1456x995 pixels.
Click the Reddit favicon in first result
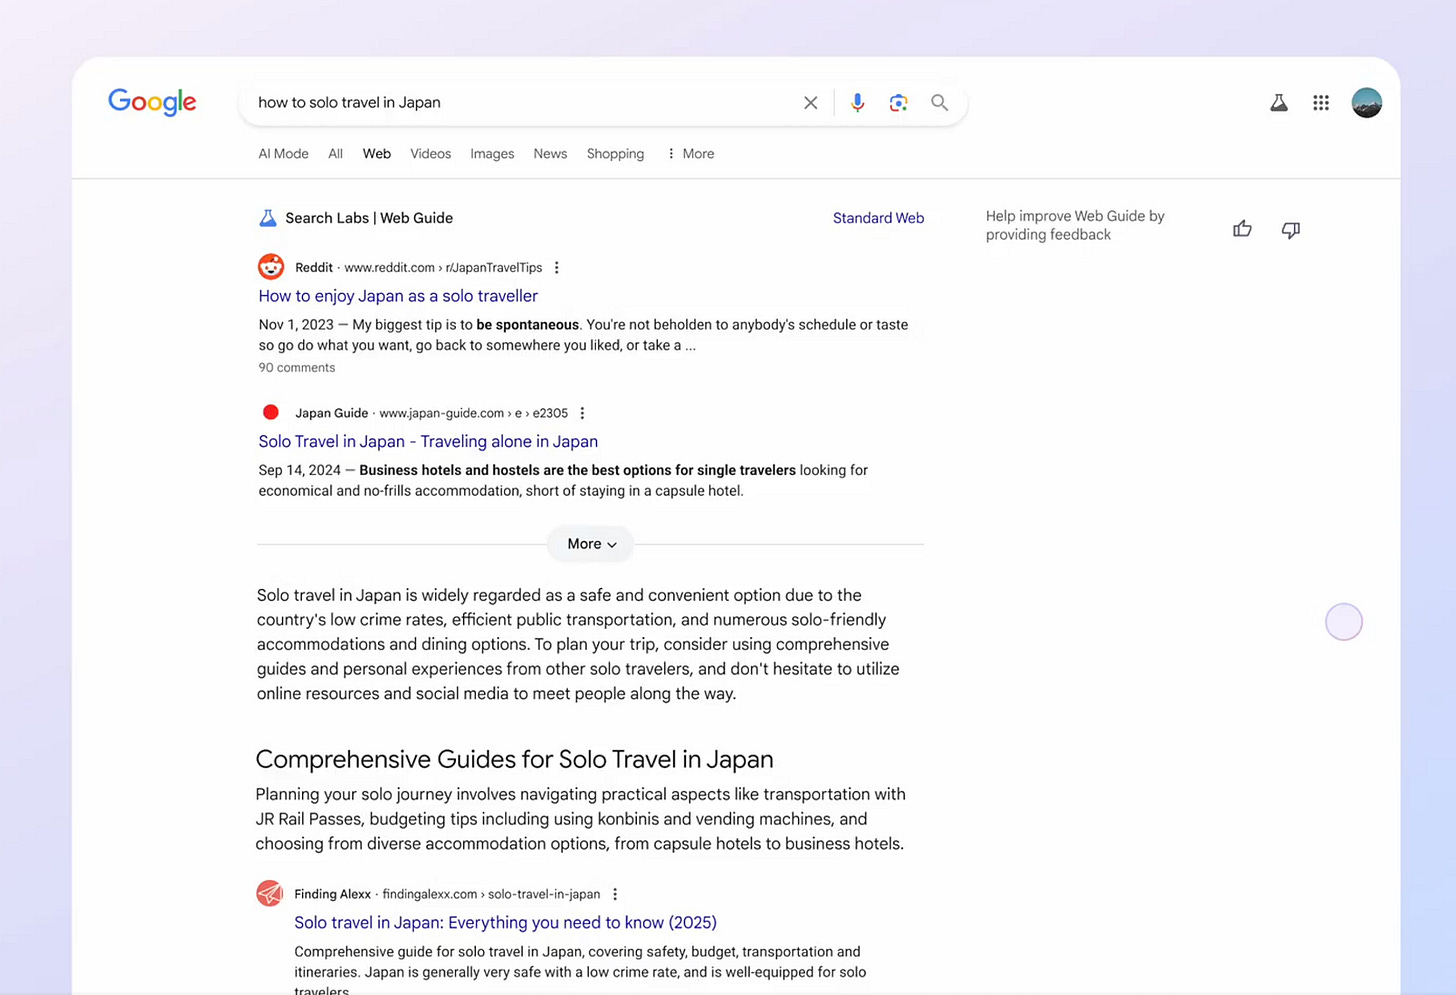[271, 267]
